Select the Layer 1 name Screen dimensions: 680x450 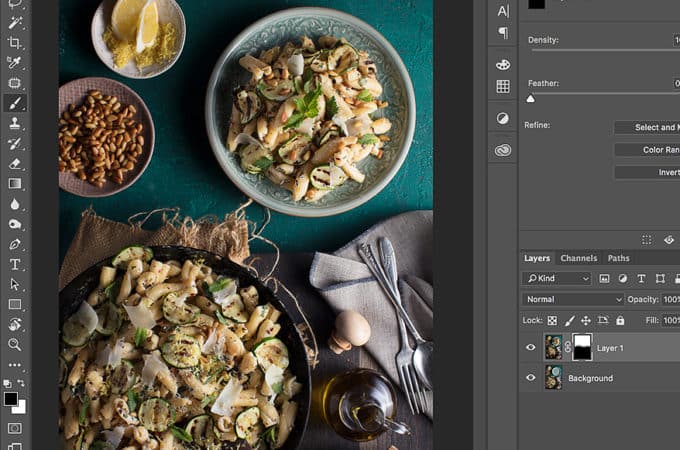pos(610,348)
